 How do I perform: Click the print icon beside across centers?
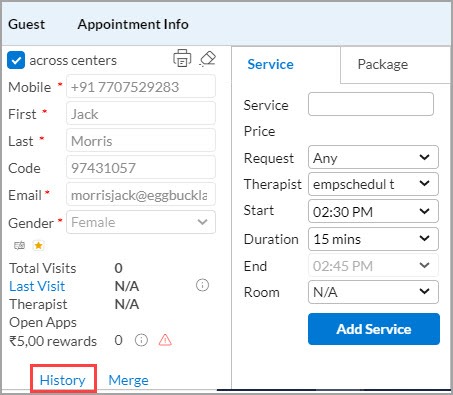pyautogui.click(x=182, y=58)
